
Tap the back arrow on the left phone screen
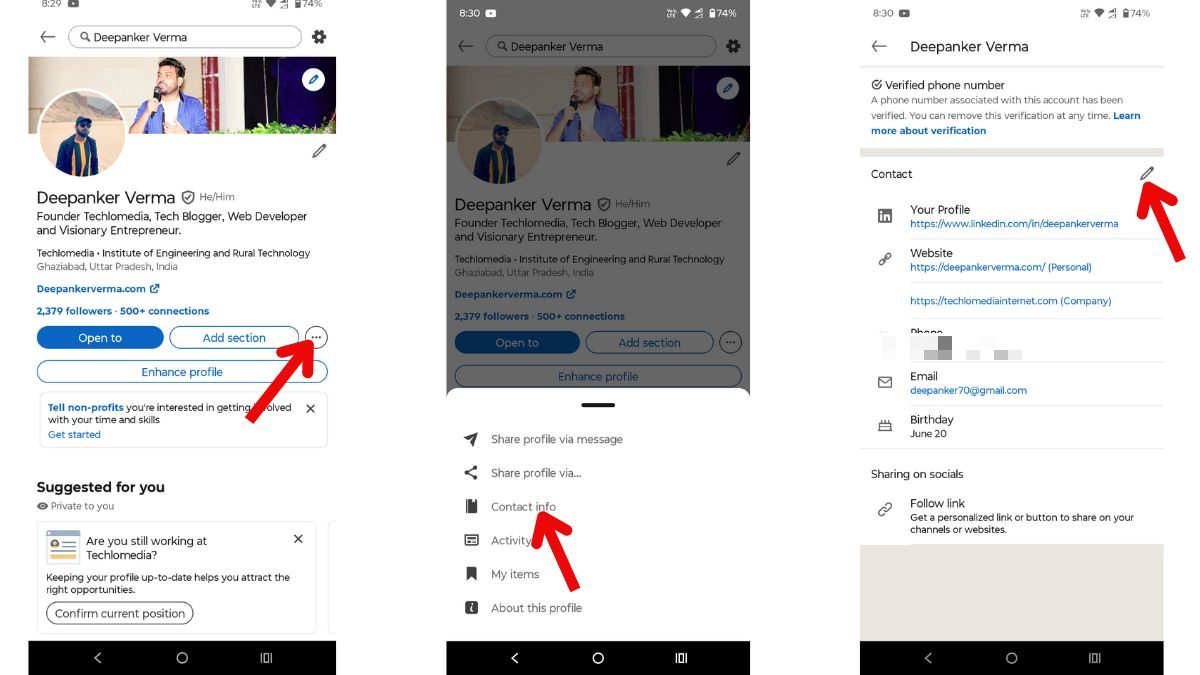[x=48, y=37]
